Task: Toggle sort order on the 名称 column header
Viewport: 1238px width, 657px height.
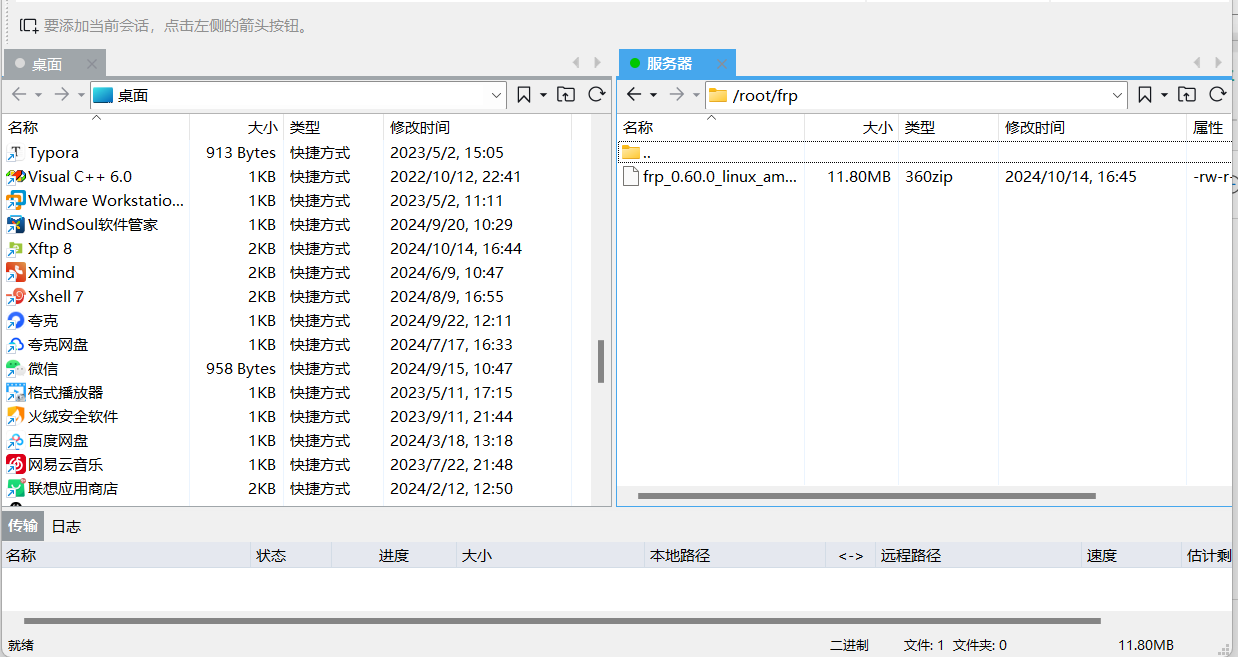Action: coord(22,127)
